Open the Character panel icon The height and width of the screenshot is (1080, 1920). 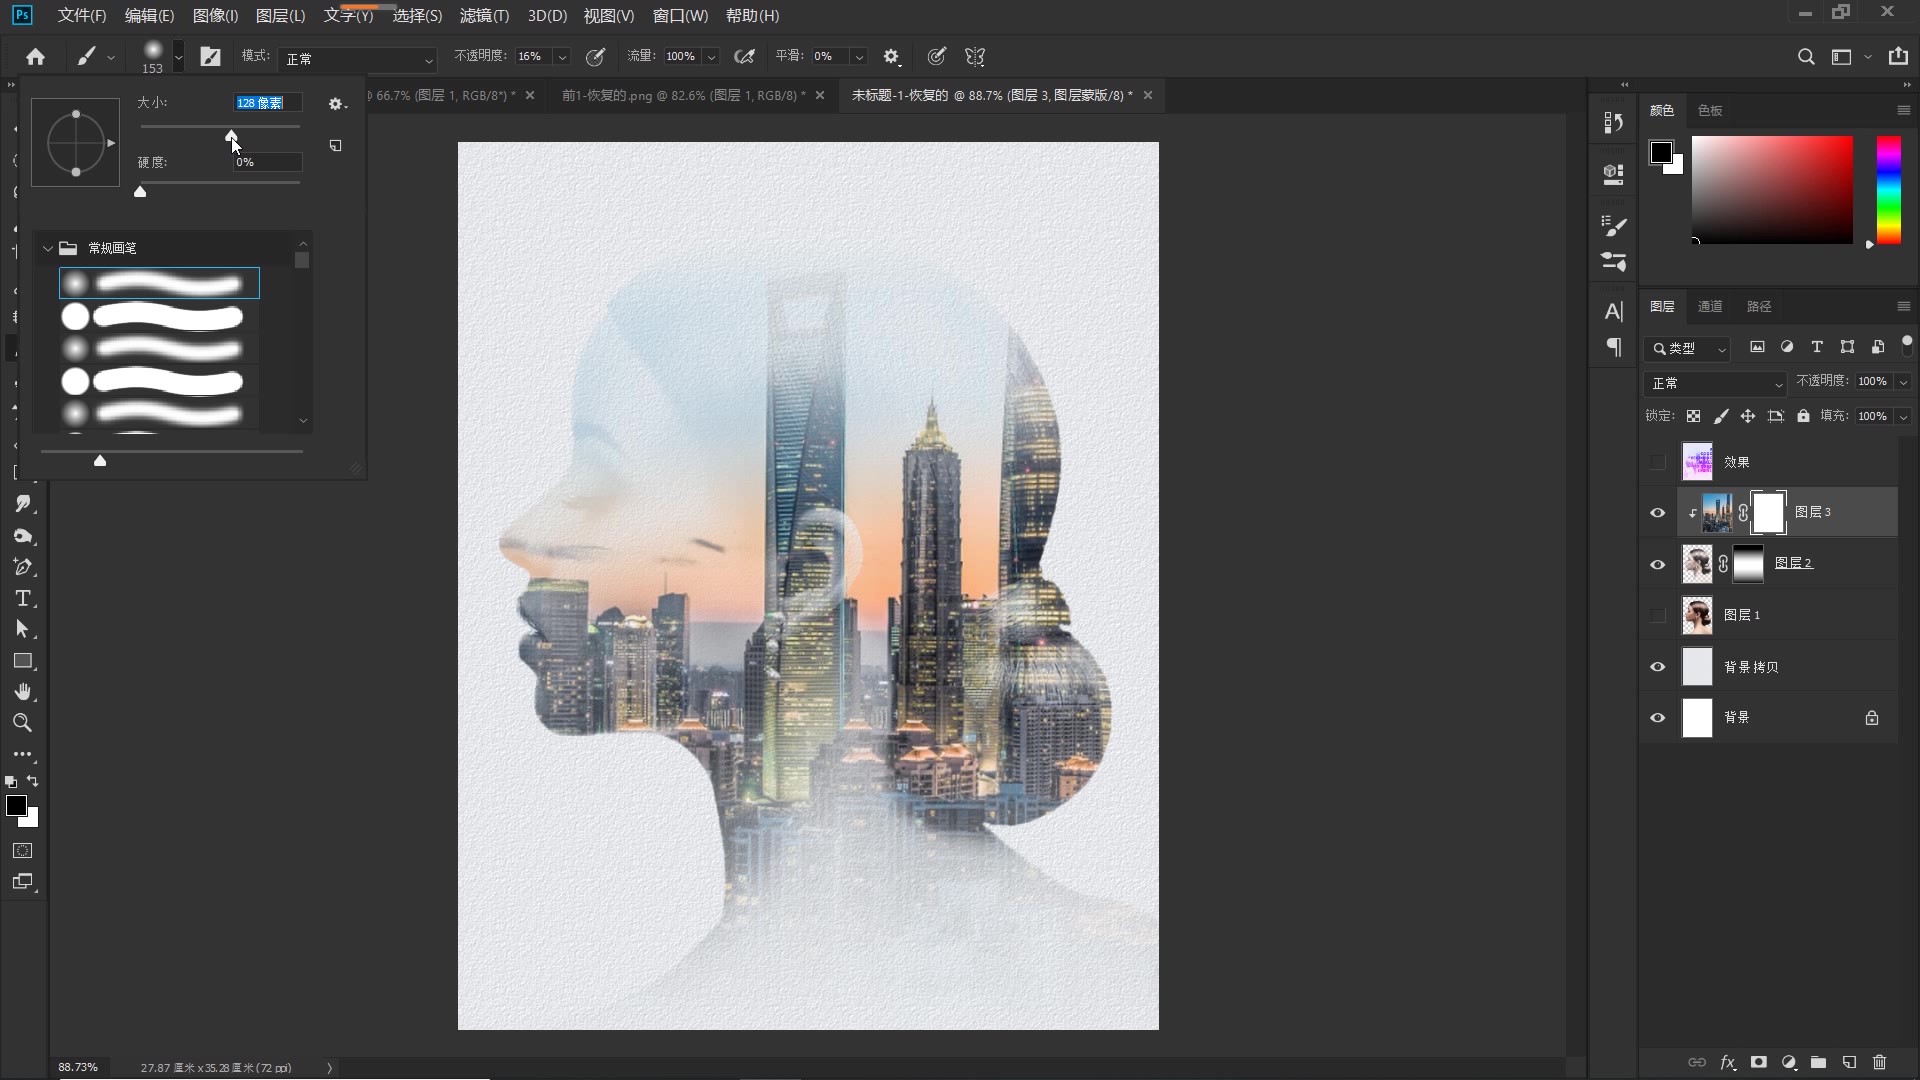coord(1614,312)
